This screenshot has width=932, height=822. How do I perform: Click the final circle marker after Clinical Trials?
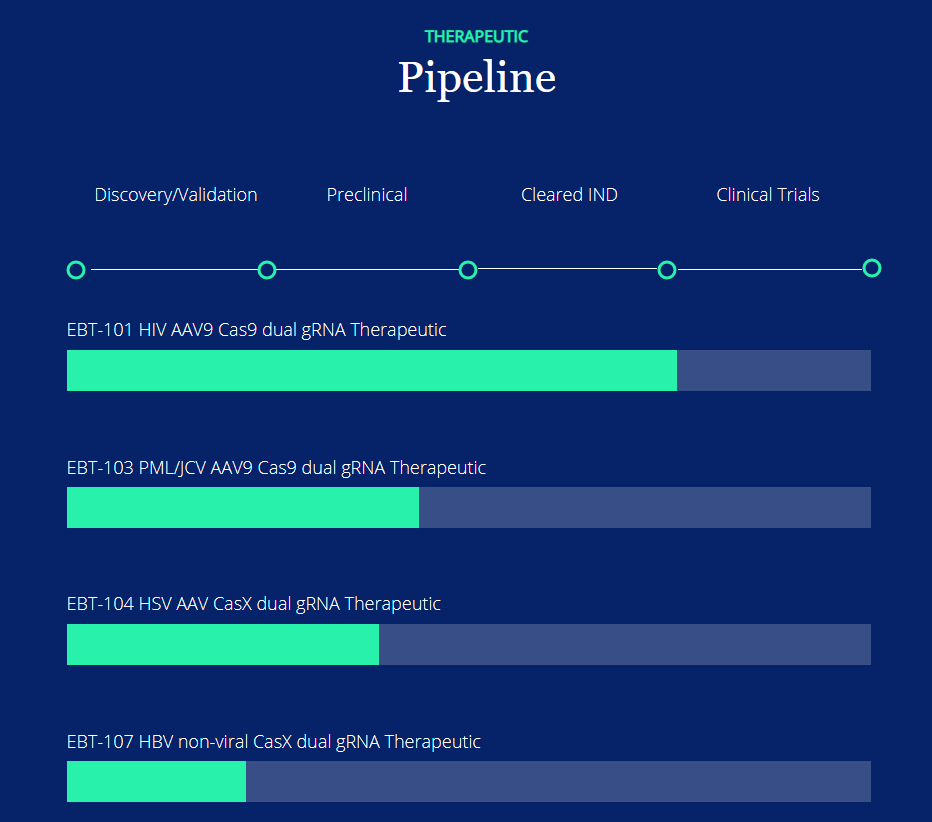coord(872,268)
